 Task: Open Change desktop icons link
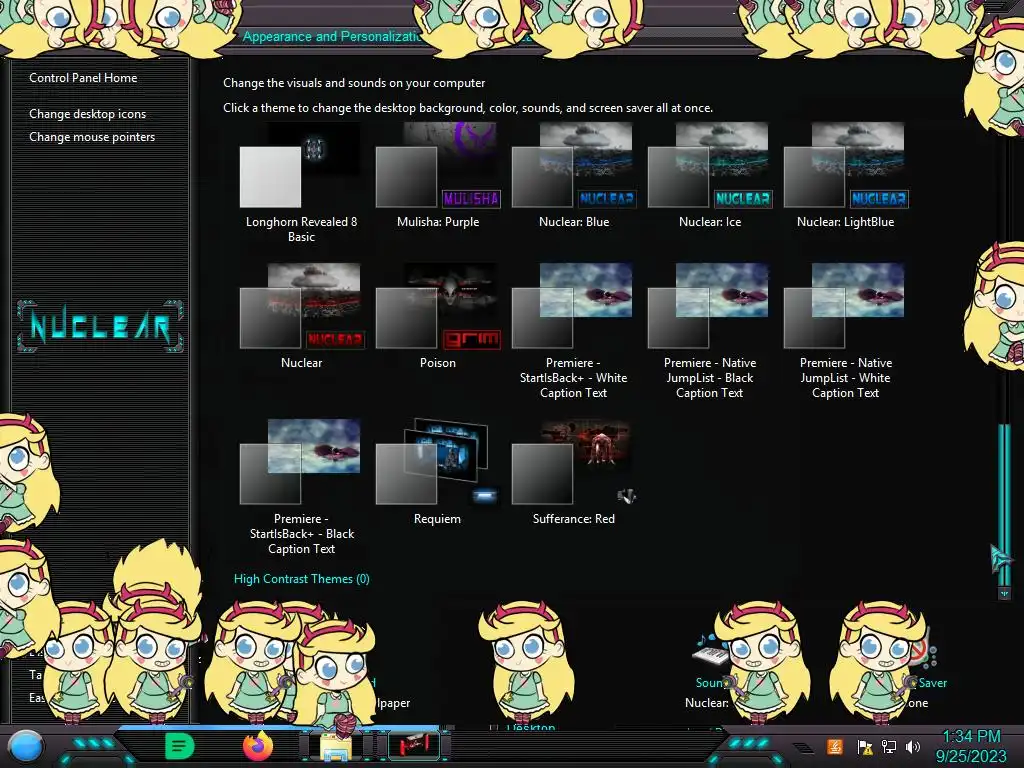tap(88, 114)
